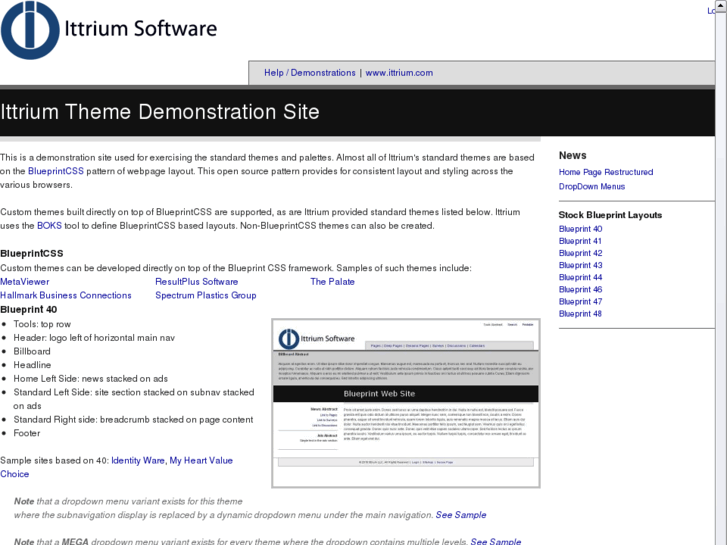This screenshot has height=545, width=727.
Task: Select Blueprint 43 layout link
Action: (x=580, y=265)
